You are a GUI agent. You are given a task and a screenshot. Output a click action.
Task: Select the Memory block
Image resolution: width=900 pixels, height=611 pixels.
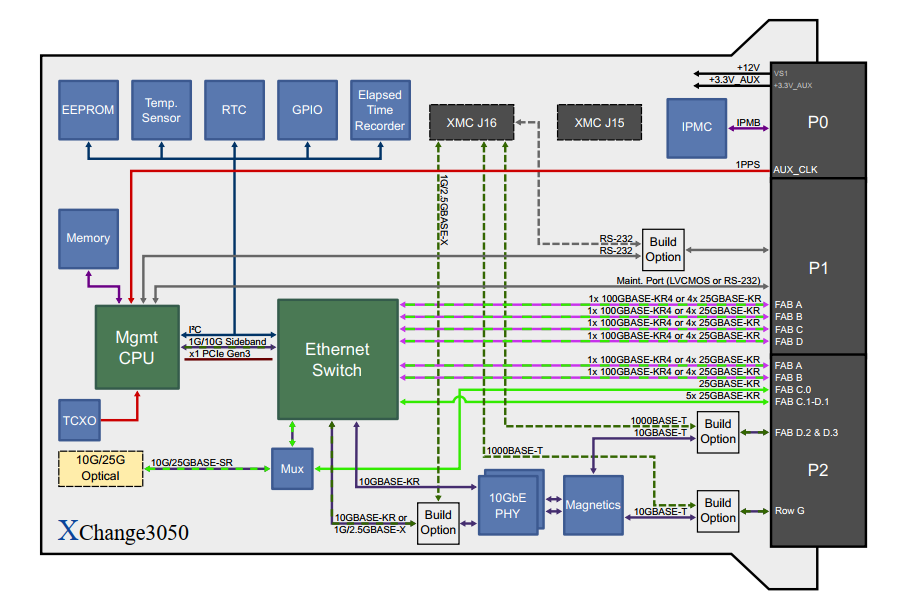tap(88, 239)
